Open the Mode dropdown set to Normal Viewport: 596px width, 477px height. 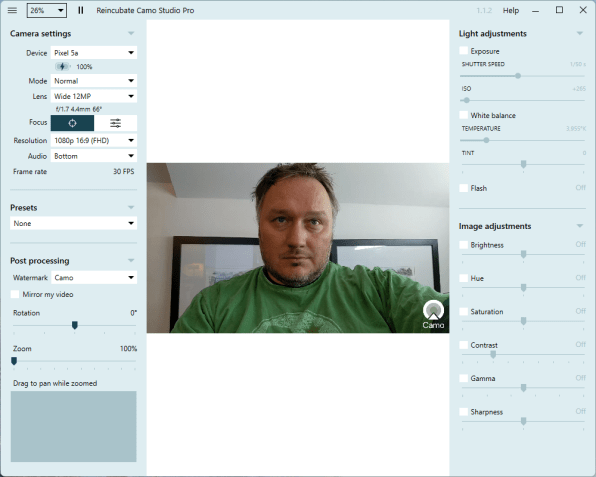94,81
